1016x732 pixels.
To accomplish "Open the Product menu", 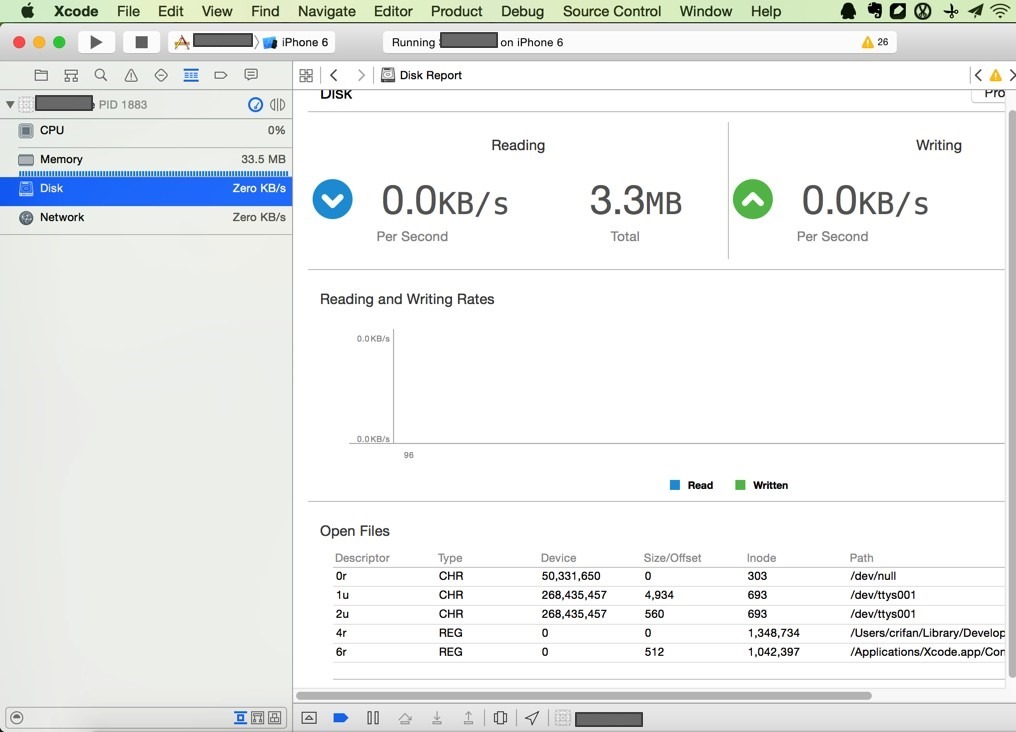I will (x=456, y=11).
